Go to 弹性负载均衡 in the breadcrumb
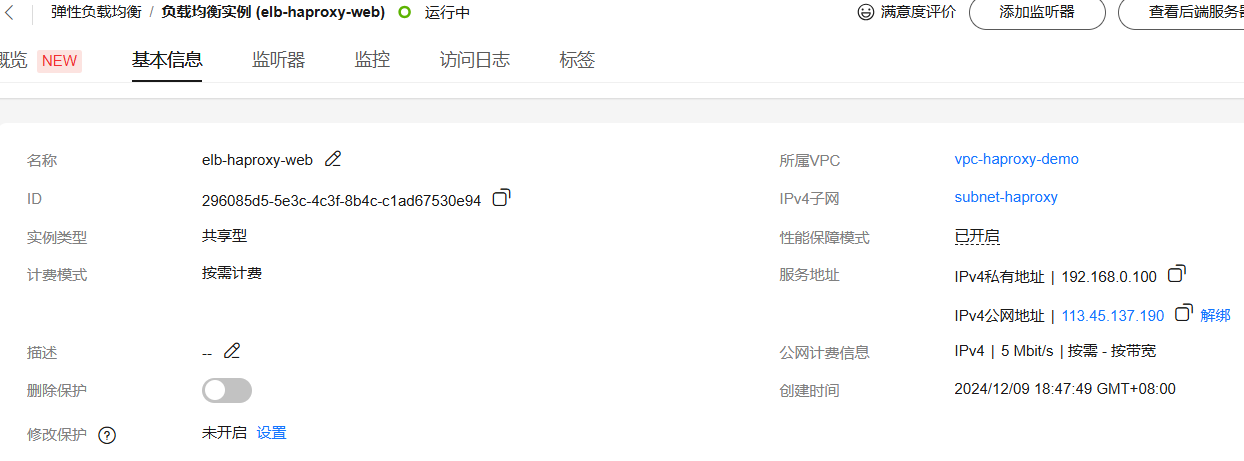The width and height of the screenshot is (1244, 461). tap(96, 13)
